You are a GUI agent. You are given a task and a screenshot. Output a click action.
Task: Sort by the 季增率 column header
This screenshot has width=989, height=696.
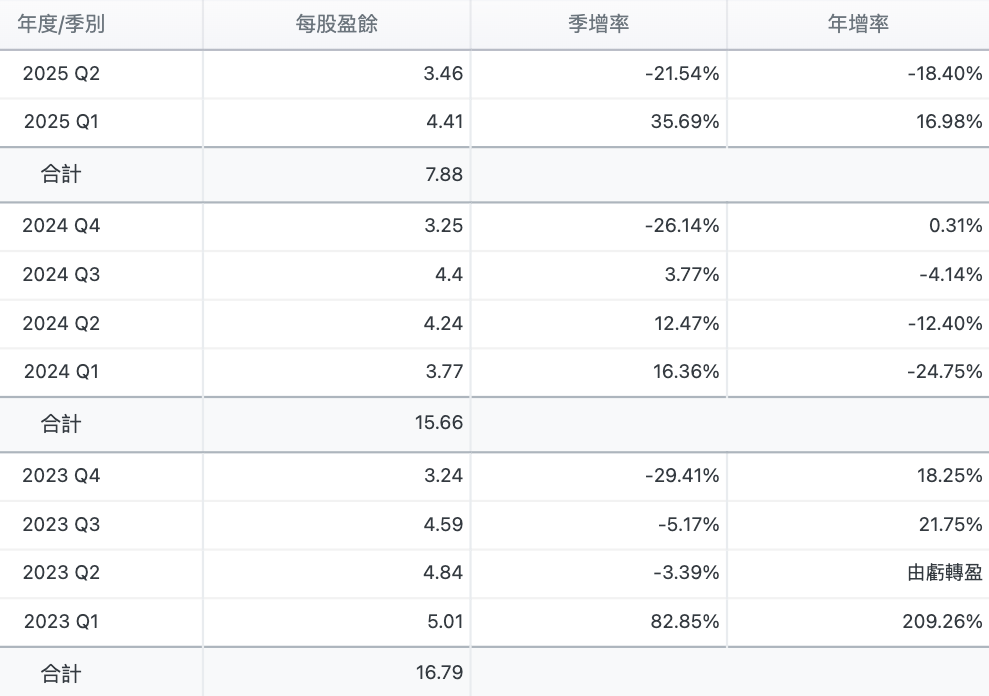coord(598,25)
